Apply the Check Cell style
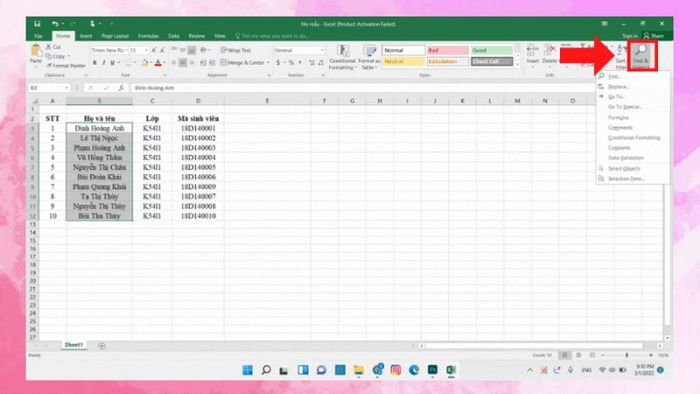The width and height of the screenshot is (700, 394). [492, 62]
